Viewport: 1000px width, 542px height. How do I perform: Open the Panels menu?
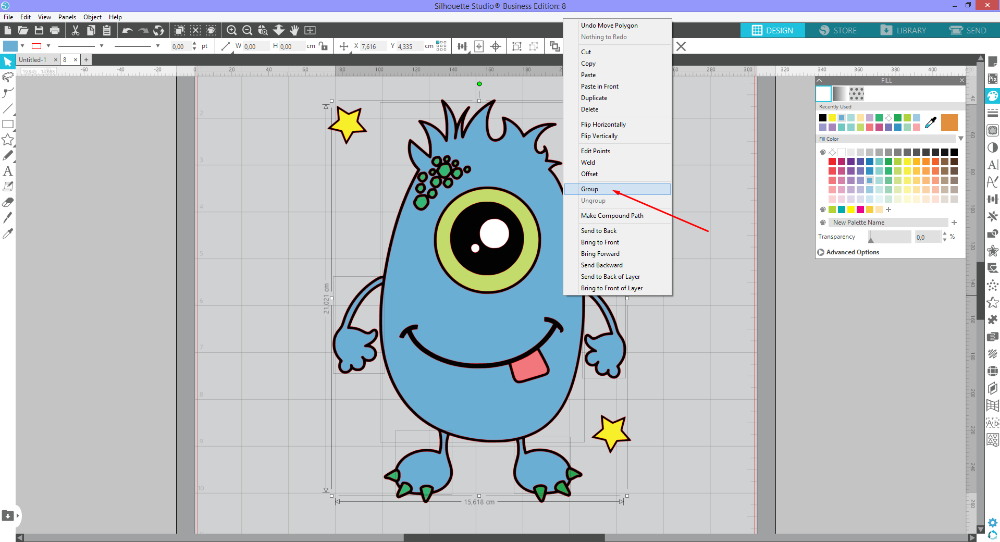coord(67,17)
